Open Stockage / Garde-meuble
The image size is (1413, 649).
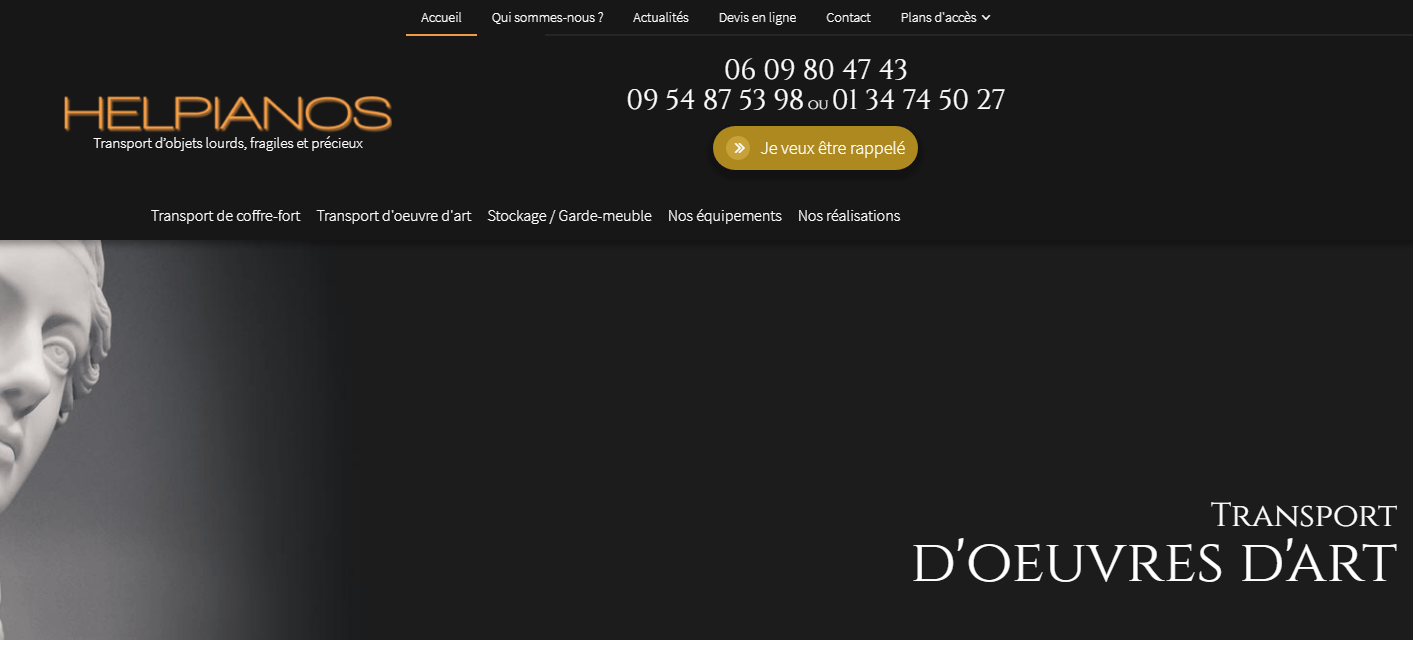(569, 215)
